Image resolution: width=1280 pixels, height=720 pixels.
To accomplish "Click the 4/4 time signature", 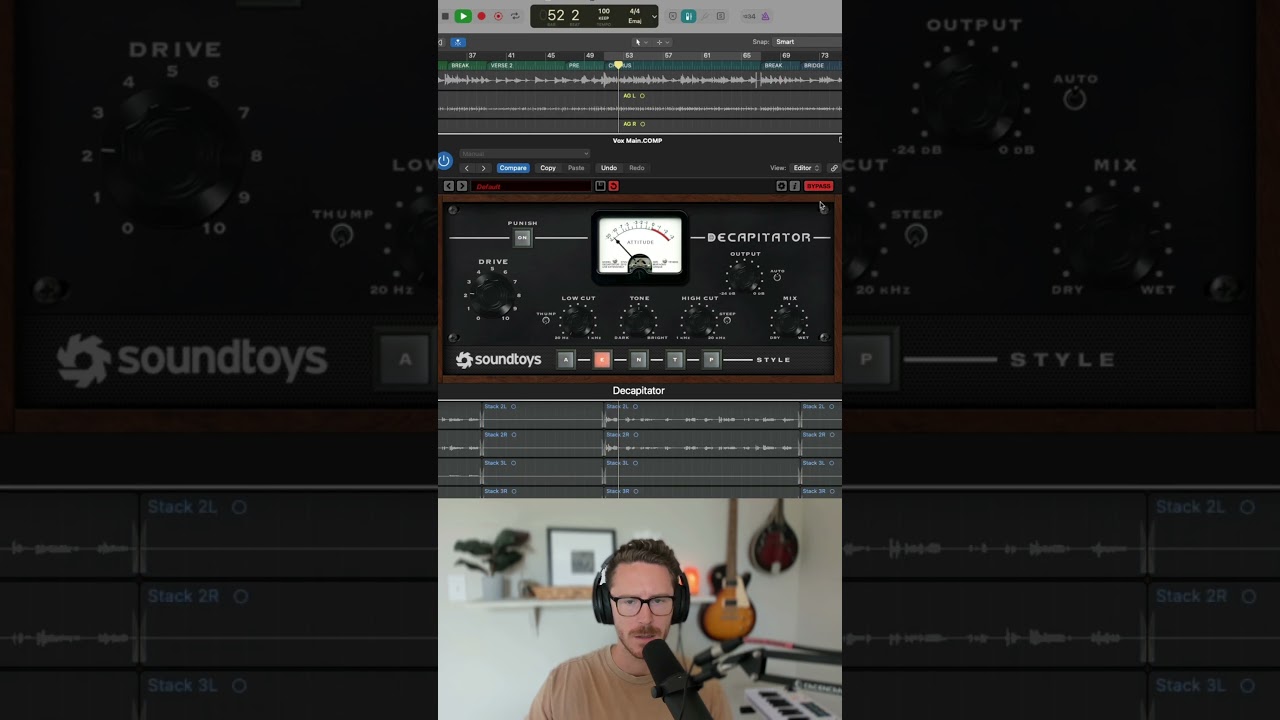I will (x=635, y=12).
